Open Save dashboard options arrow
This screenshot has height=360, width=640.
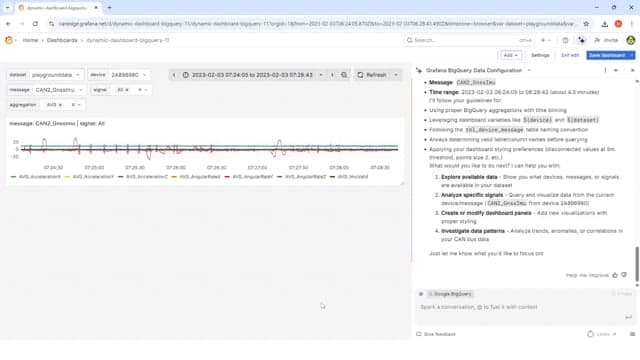[632, 55]
